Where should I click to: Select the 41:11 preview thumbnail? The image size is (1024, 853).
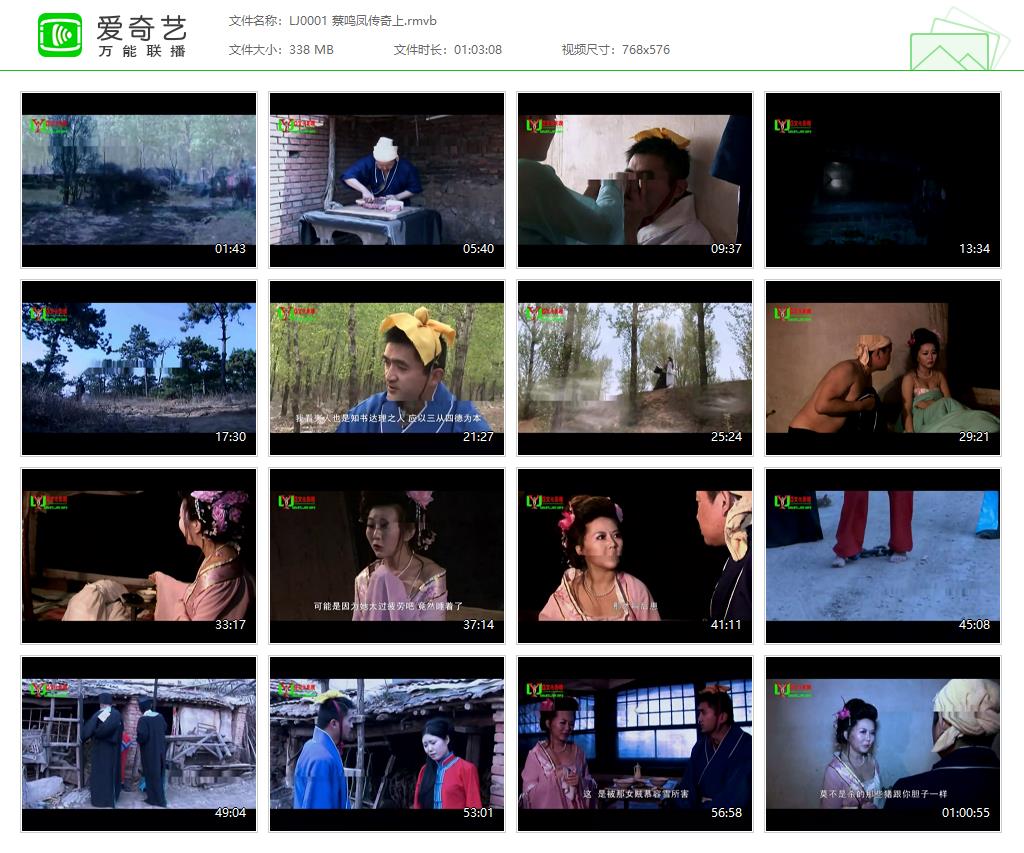click(635, 556)
